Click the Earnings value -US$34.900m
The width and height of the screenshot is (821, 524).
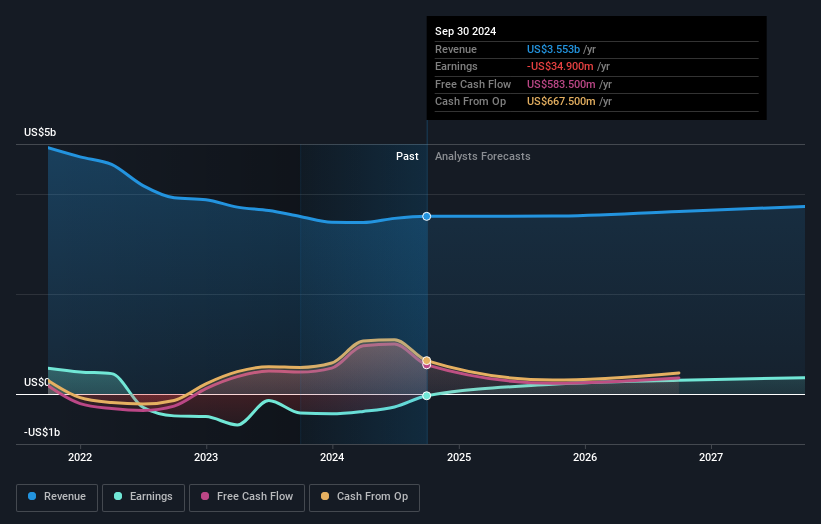tap(560, 66)
